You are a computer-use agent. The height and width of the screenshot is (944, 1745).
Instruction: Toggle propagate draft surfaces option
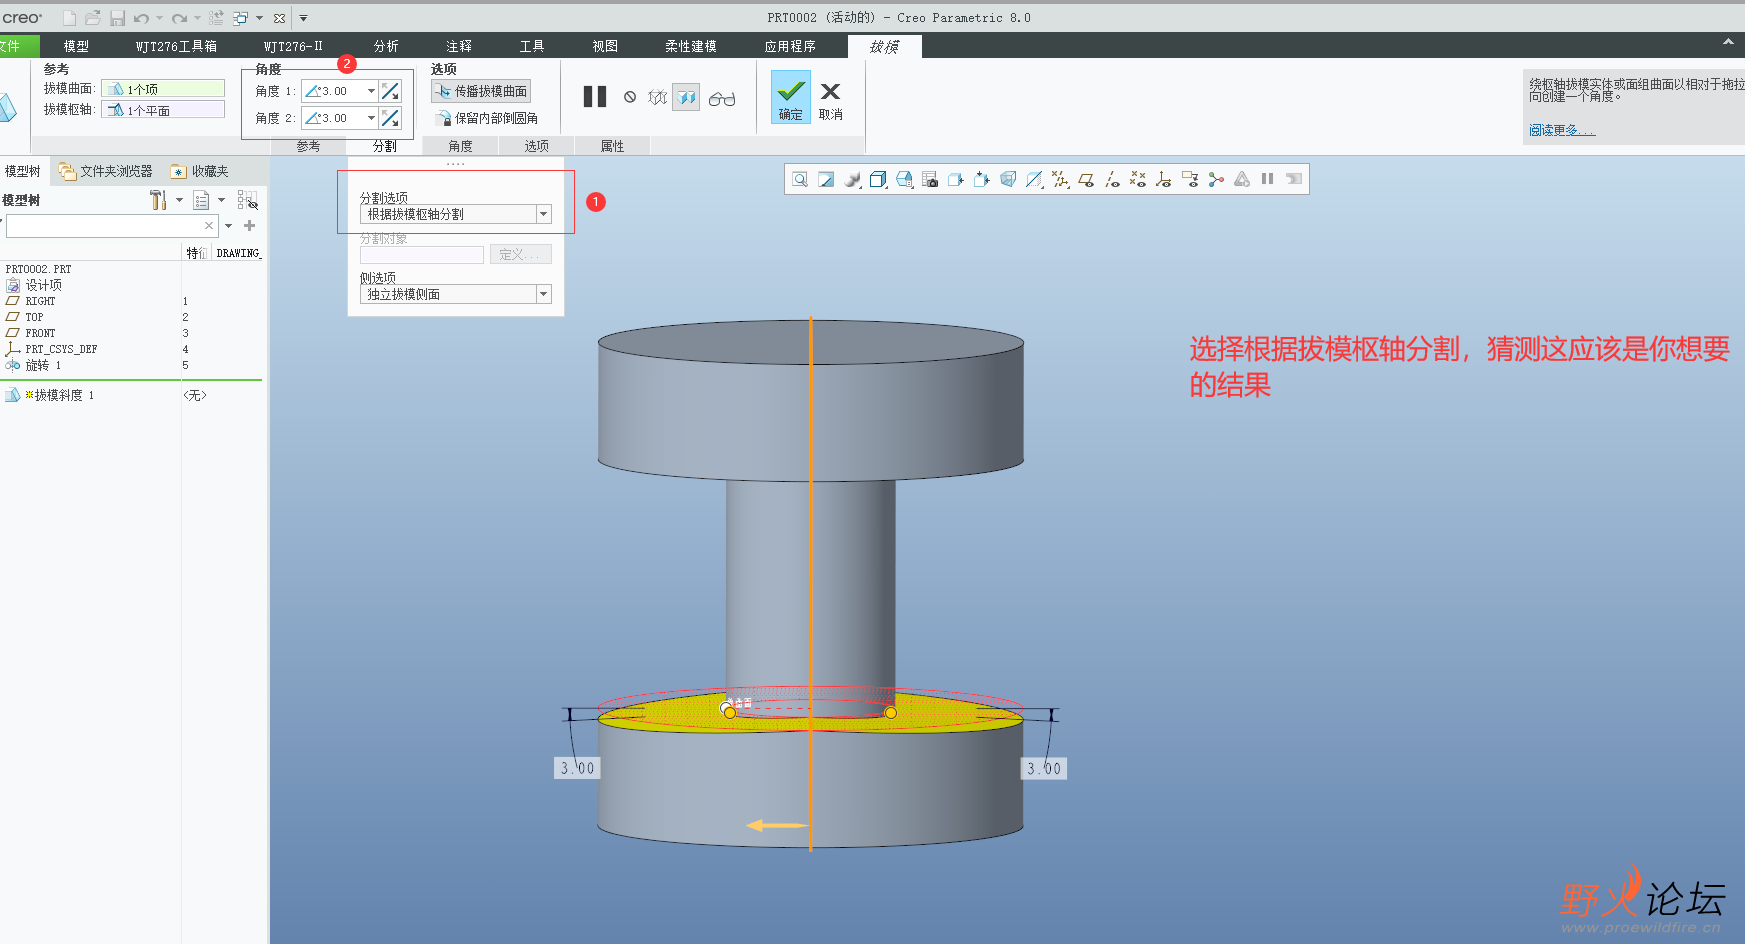[481, 91]
